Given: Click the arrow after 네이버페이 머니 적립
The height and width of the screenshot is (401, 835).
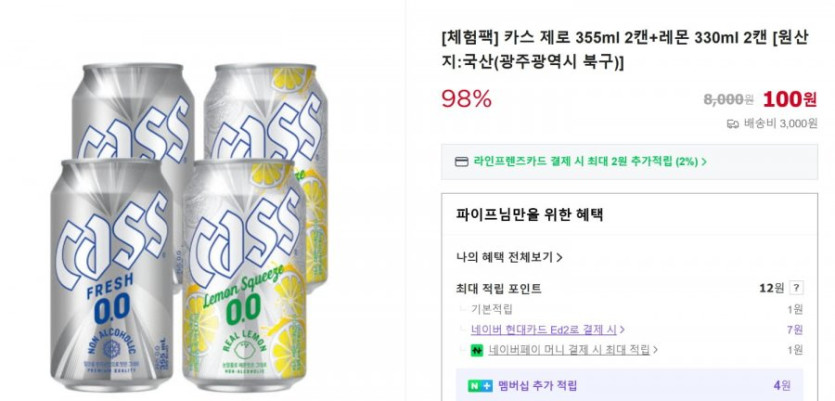Looking at the screenshot, I should 655,350.
